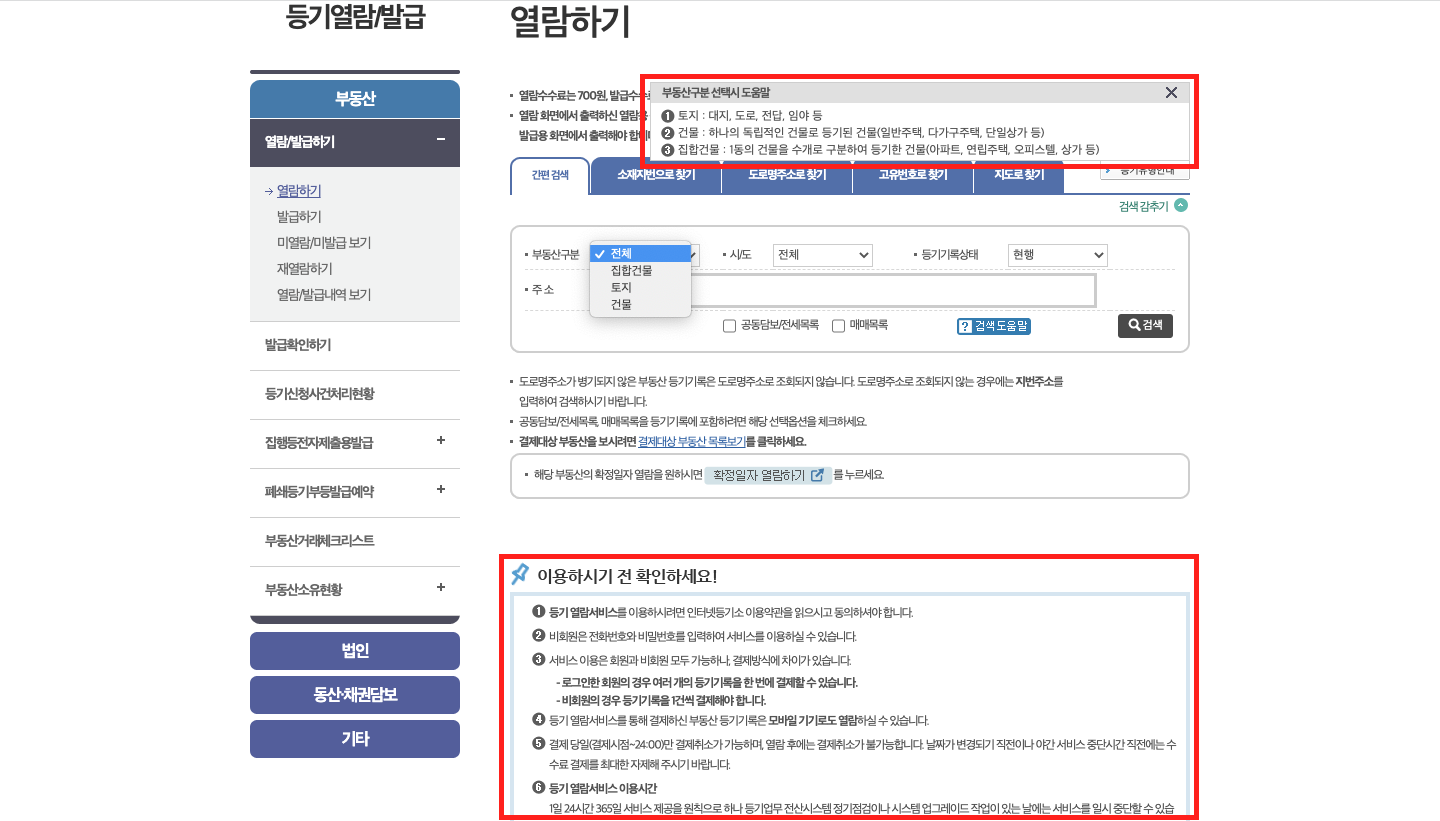Click the 법인 section button in the sidebar
Screen dimensions: 1440x821
354,650
